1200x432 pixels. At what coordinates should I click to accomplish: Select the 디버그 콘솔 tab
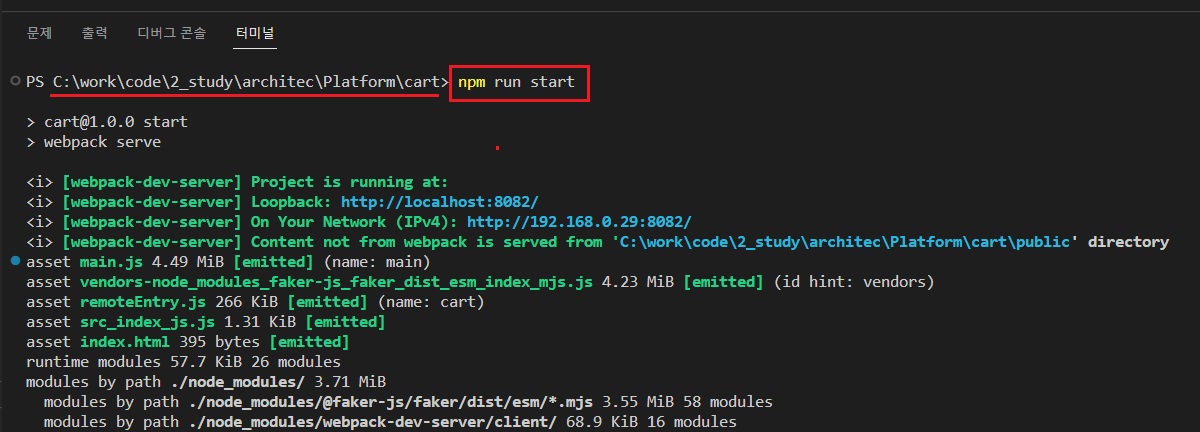172,33
